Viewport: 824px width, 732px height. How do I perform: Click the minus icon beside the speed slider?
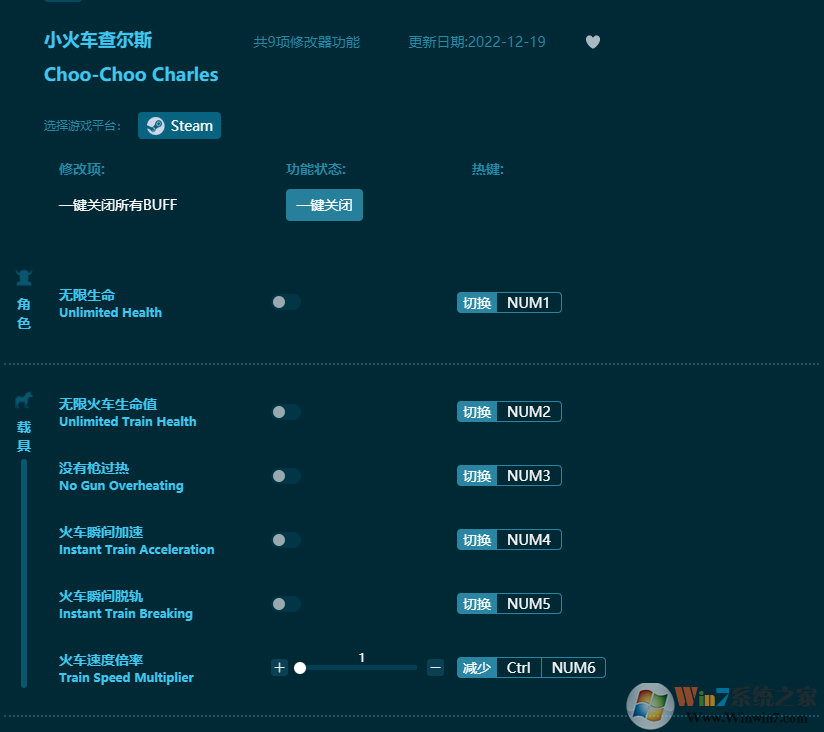pyautogui.click(x=435, y=667)
